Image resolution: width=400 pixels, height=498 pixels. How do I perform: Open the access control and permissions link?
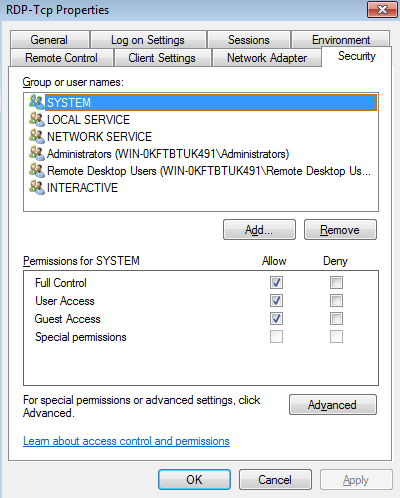point(126,441)
